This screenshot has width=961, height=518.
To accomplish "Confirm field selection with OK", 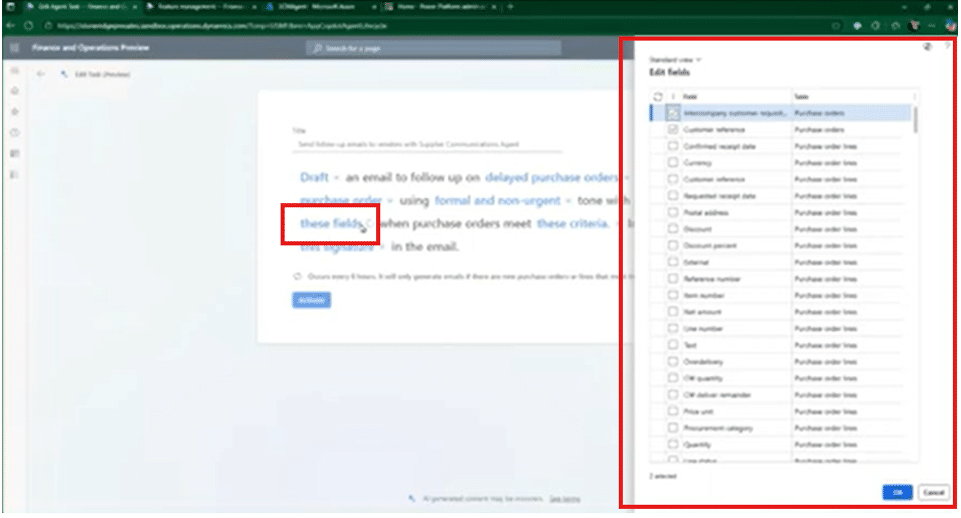I will [897, 492].
